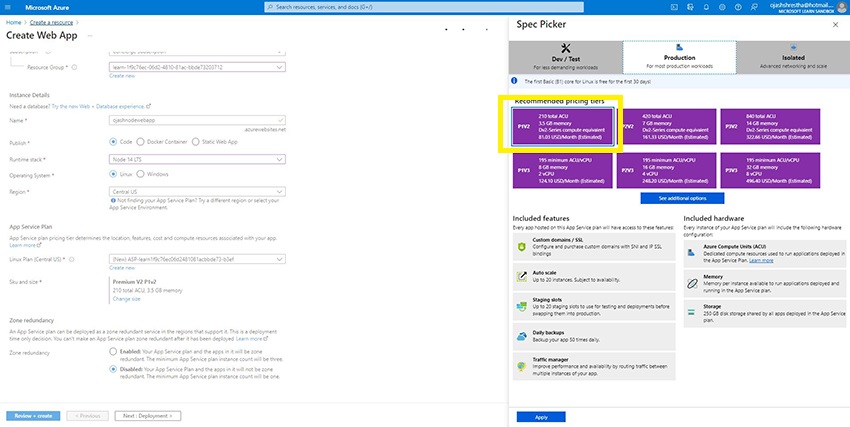Click Create new under Linux Plan
This screenshot has width=850, height=427.
coord(122,268)
